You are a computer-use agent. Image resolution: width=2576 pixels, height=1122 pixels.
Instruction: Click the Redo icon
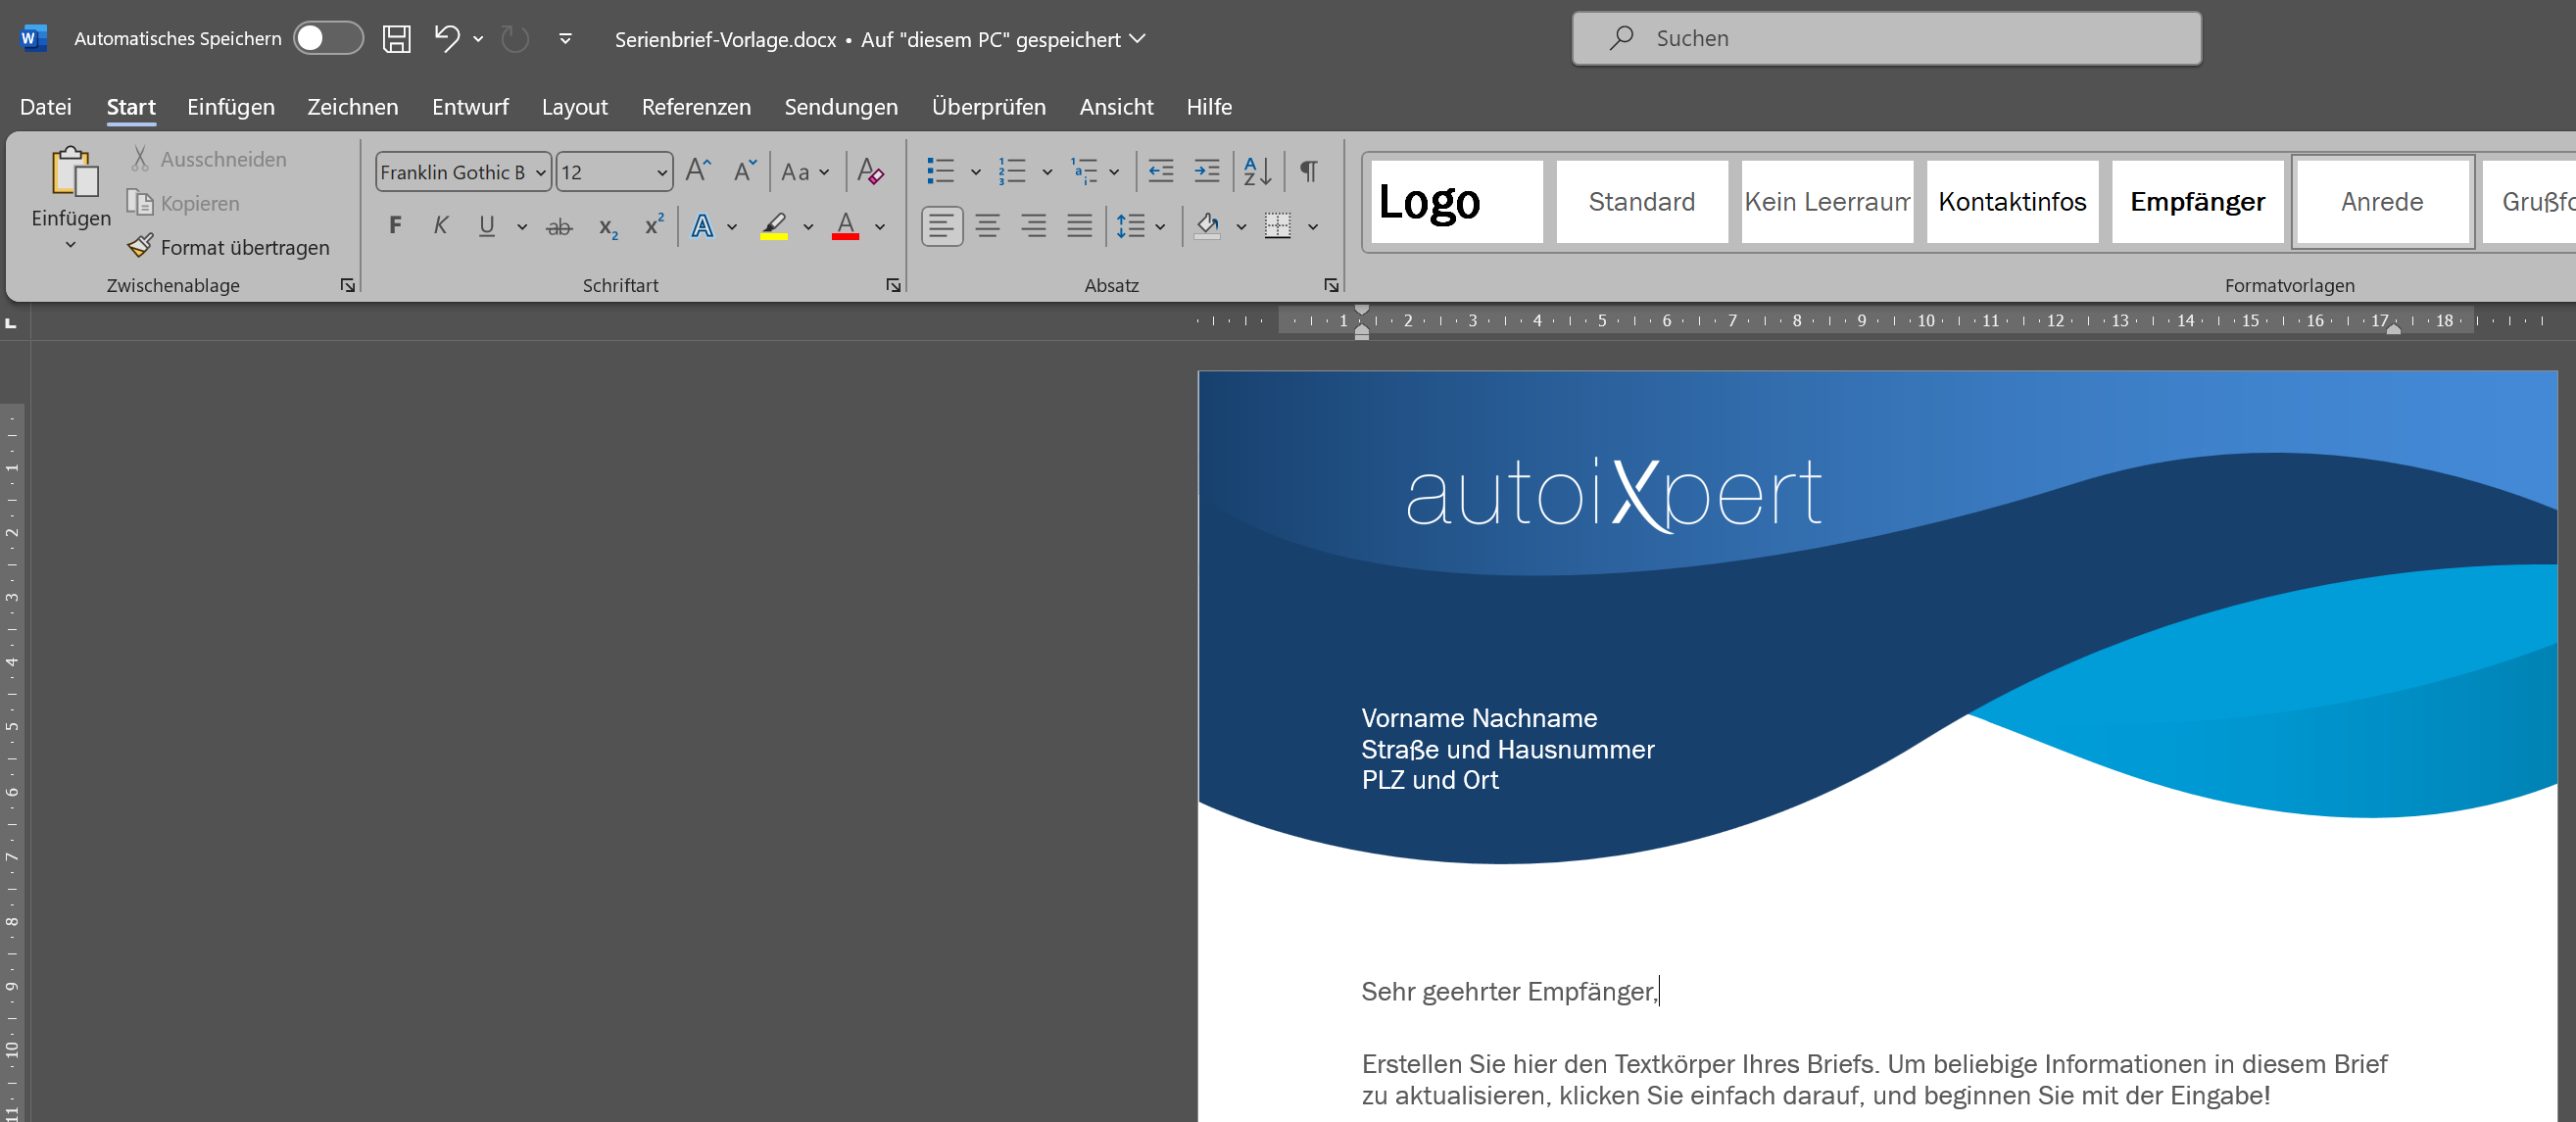(515, 39)
